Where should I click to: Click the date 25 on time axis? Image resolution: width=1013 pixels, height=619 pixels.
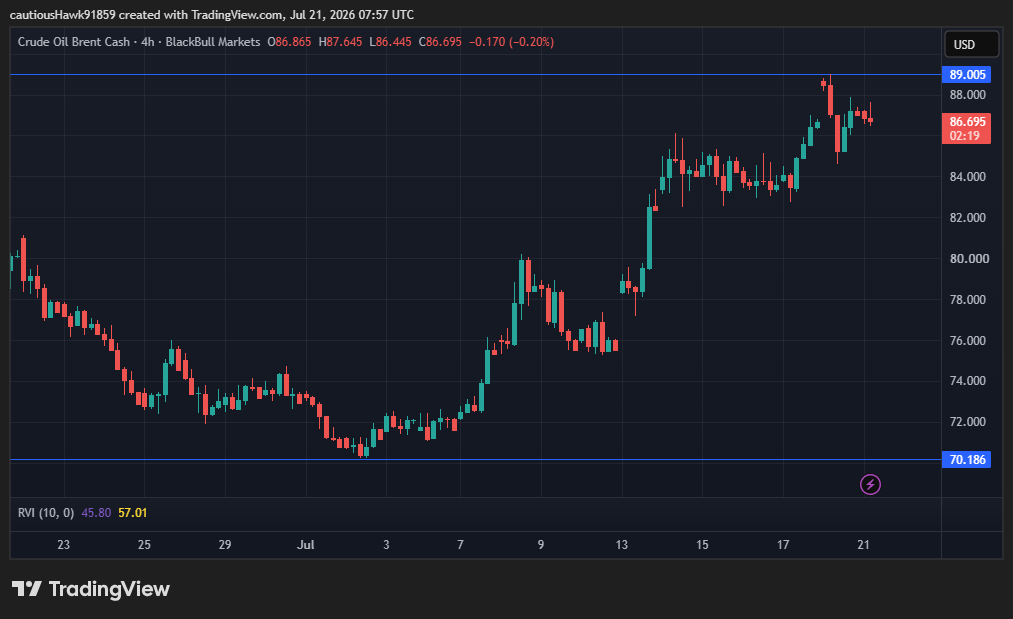pos(144,545)
